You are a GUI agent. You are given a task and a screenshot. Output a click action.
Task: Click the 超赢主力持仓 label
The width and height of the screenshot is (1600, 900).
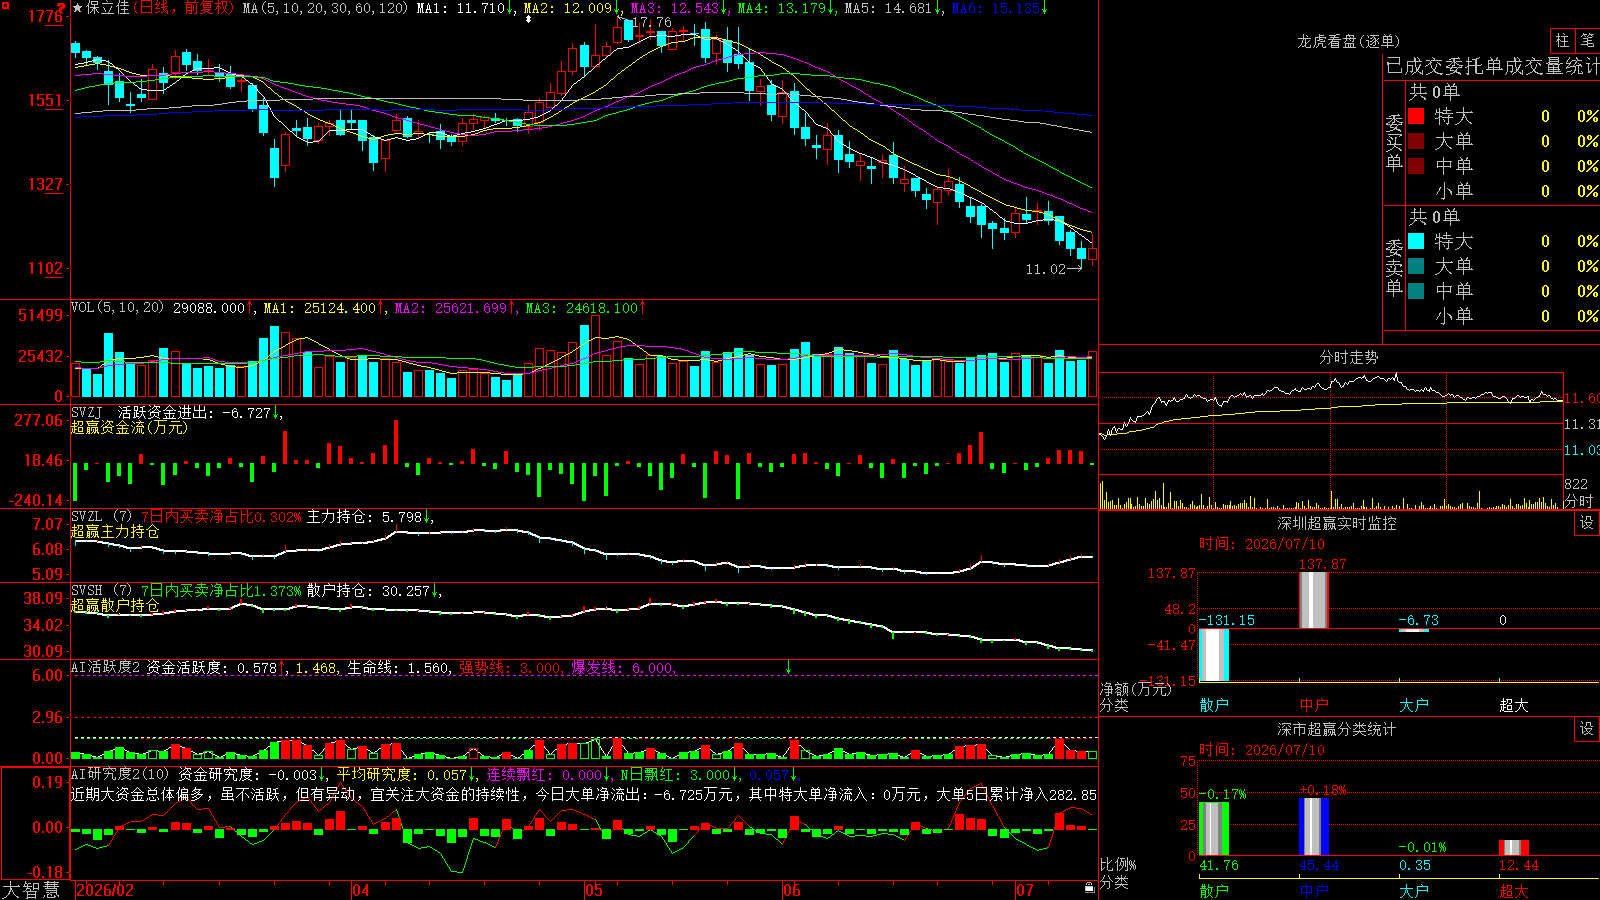coord(115,531)
